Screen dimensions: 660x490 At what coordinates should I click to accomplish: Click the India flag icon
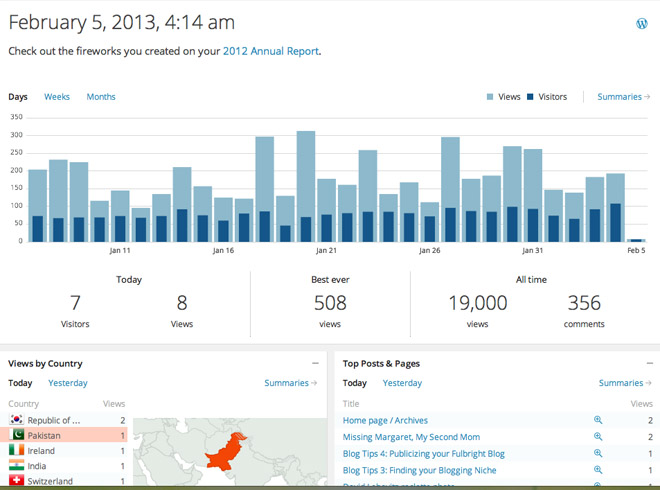pos(16,466)
